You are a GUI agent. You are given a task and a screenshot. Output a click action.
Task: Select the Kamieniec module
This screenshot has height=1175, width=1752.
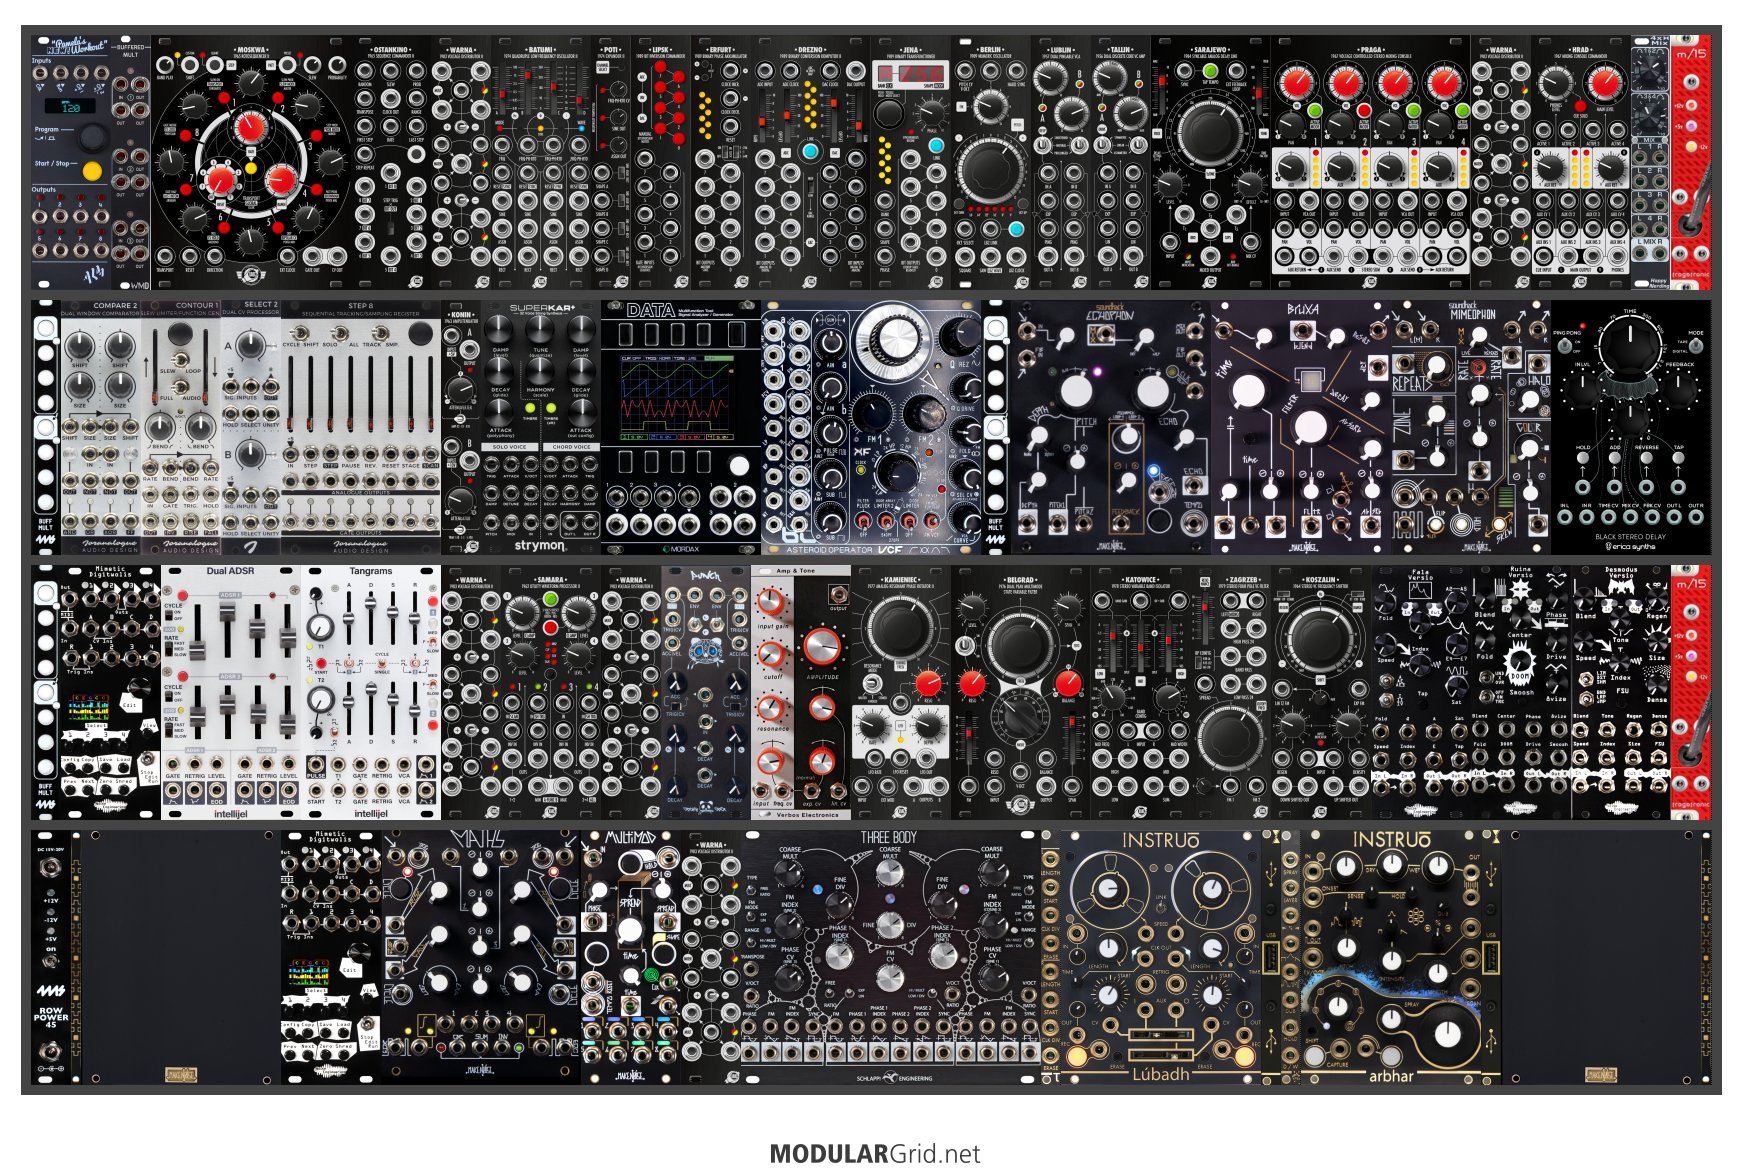pos(901,692)
